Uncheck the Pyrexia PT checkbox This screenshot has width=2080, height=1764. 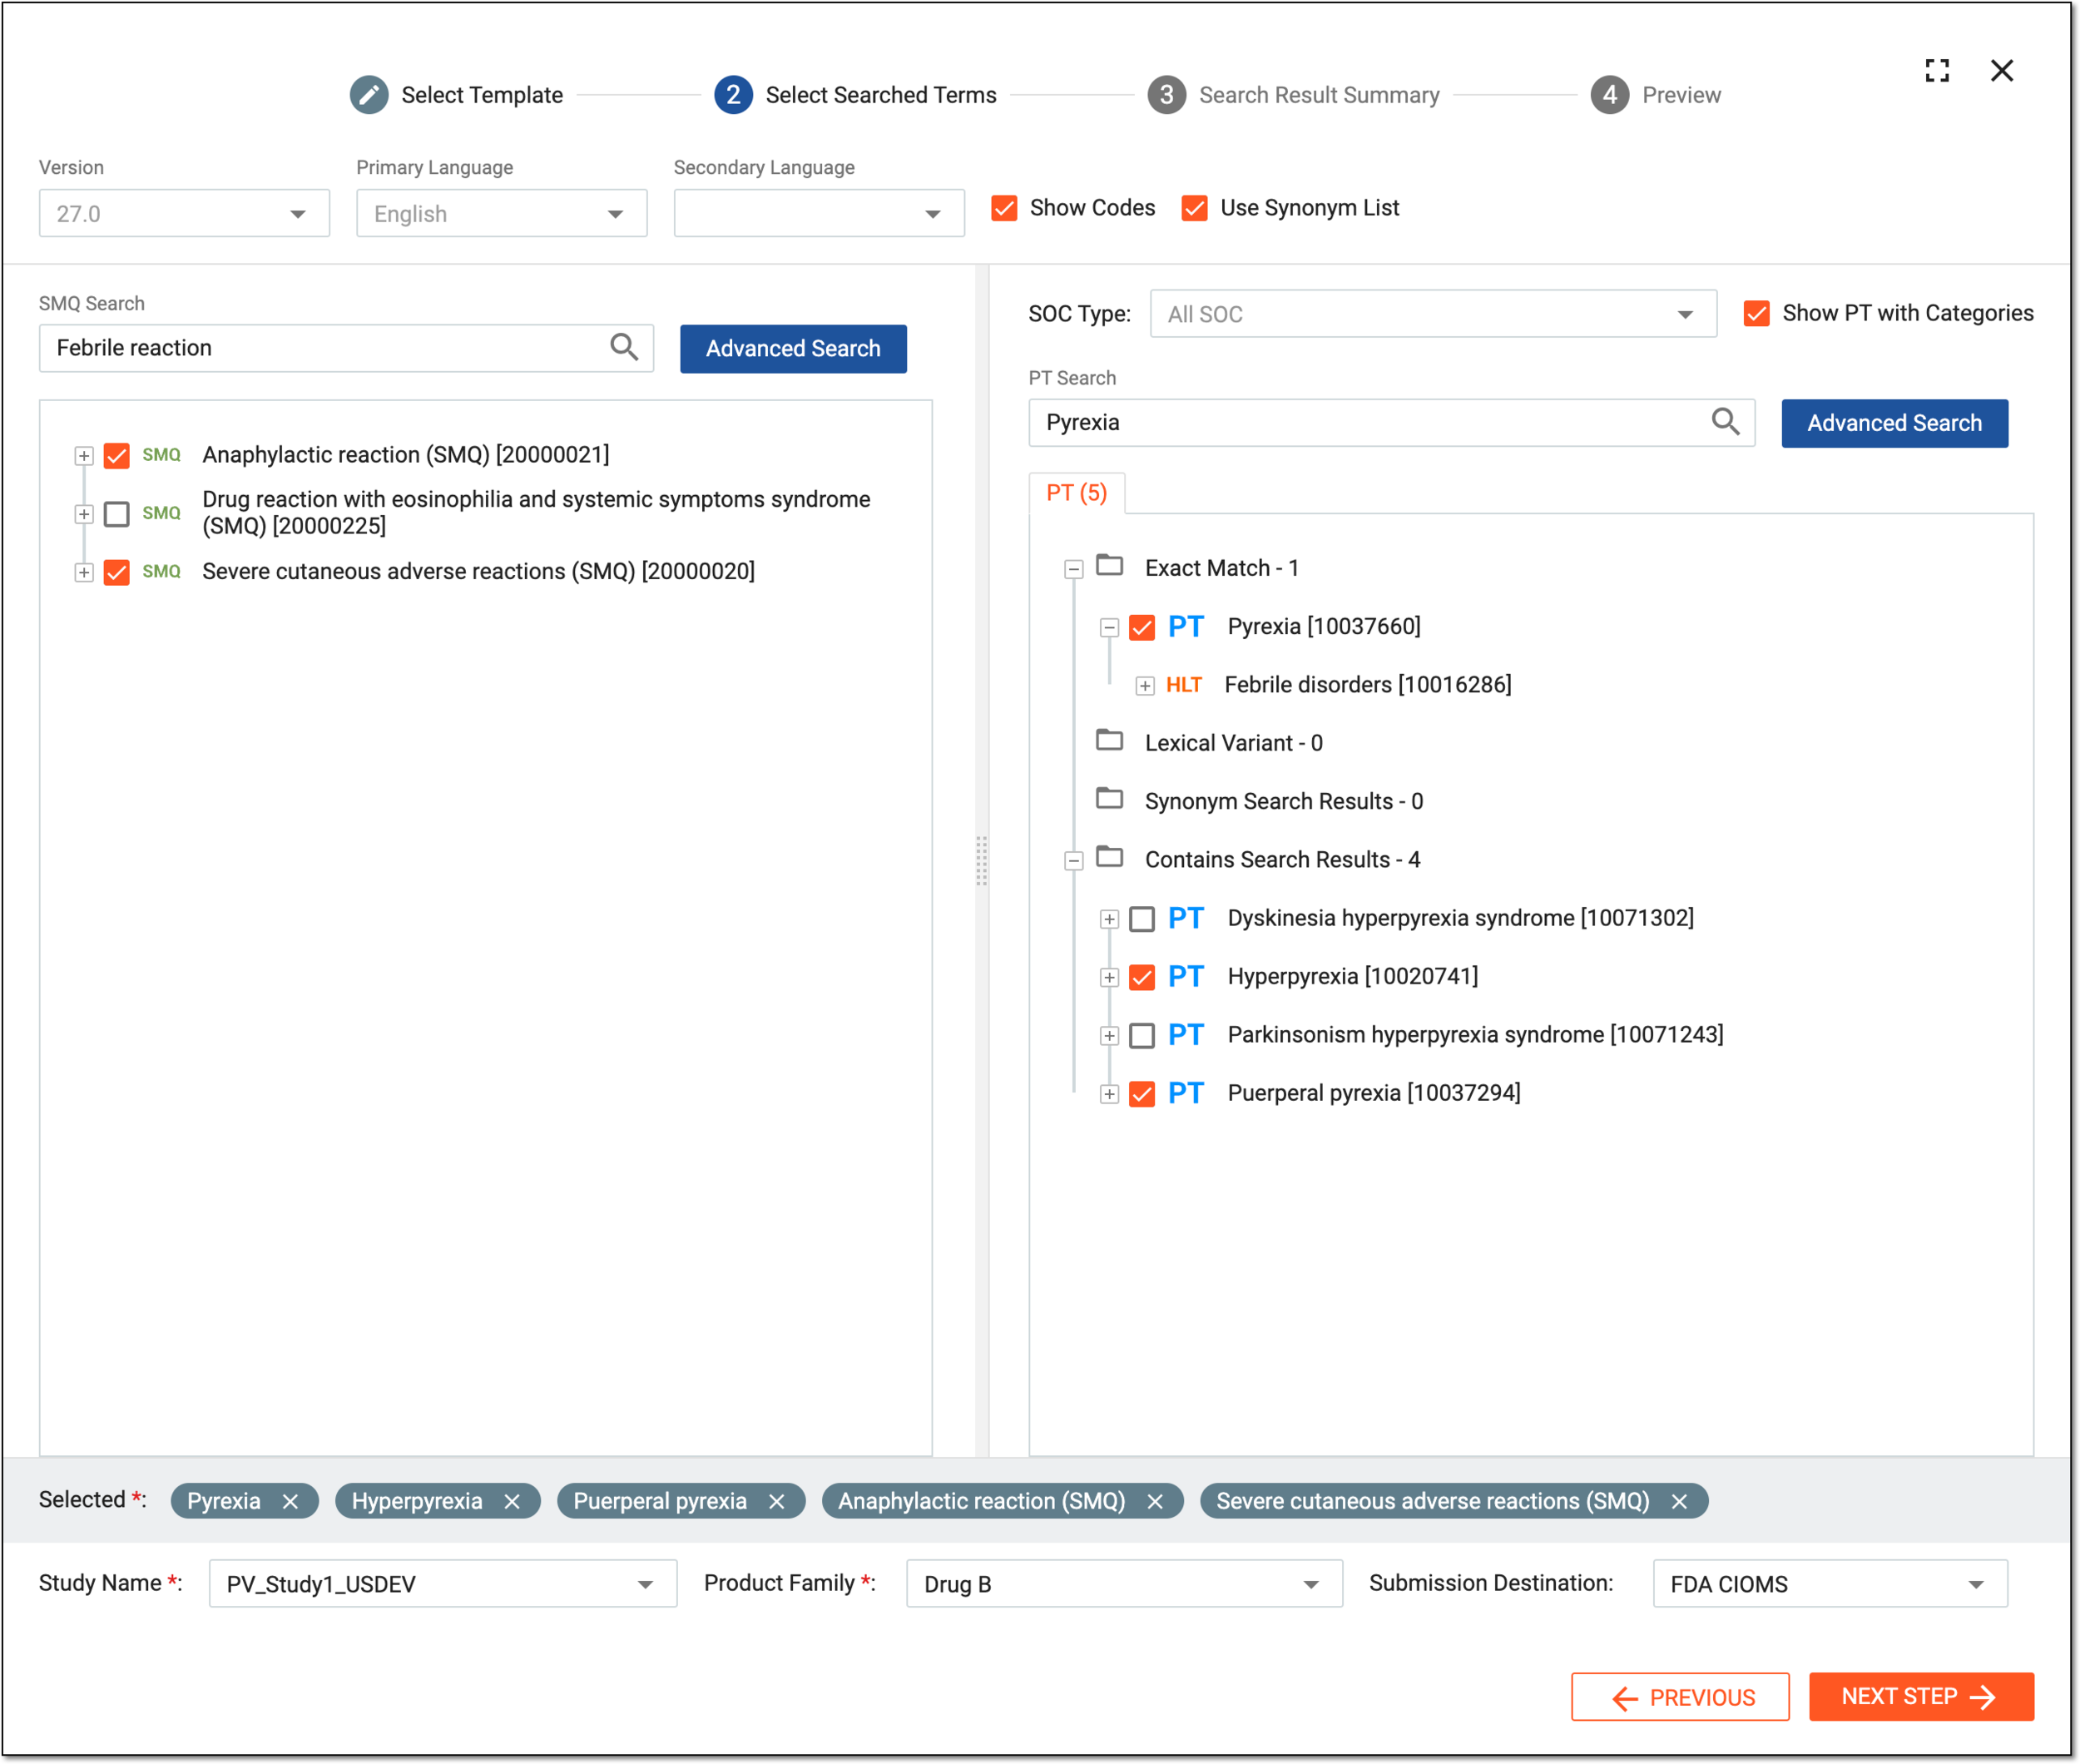click(1142, 627)
